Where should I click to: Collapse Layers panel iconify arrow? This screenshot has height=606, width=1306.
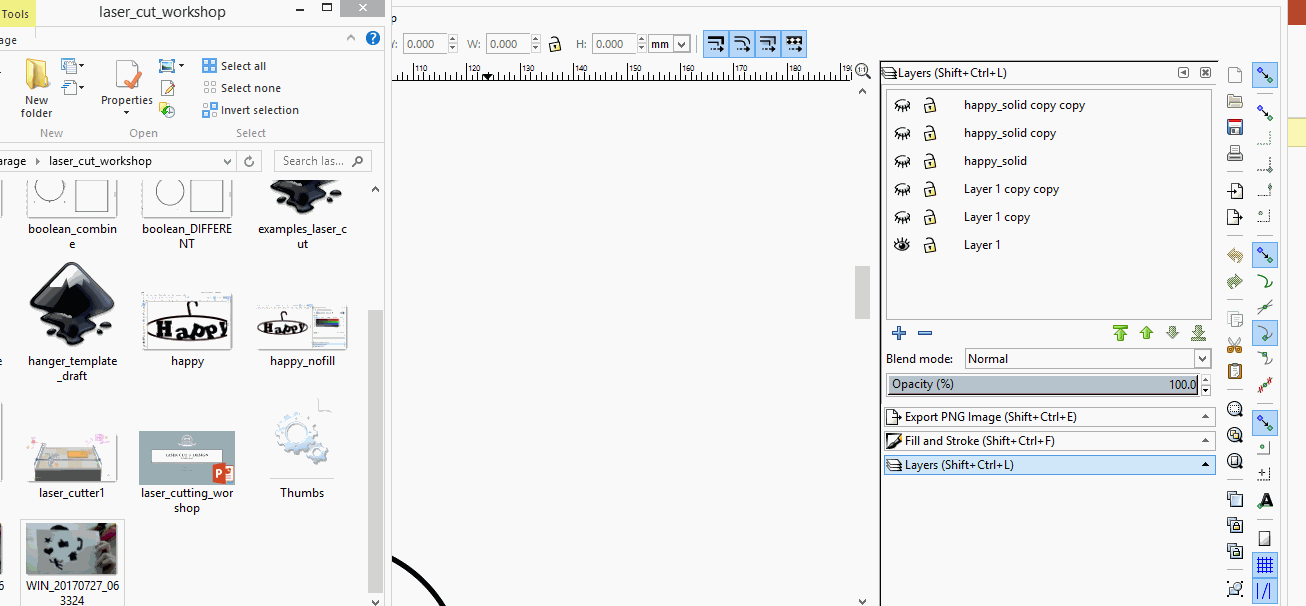[x=1183, y=73]
